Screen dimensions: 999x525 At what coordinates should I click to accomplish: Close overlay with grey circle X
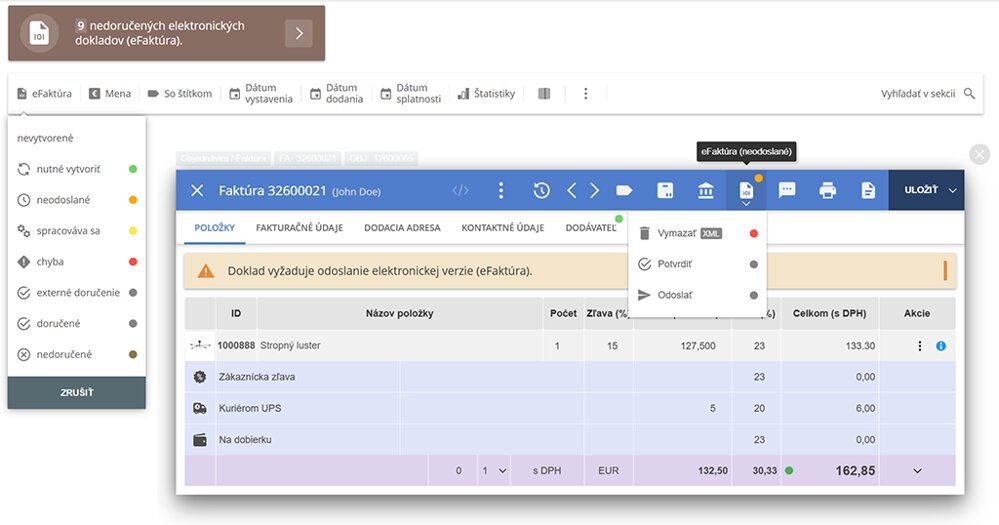pyautogui.click(x=979, y=154)
